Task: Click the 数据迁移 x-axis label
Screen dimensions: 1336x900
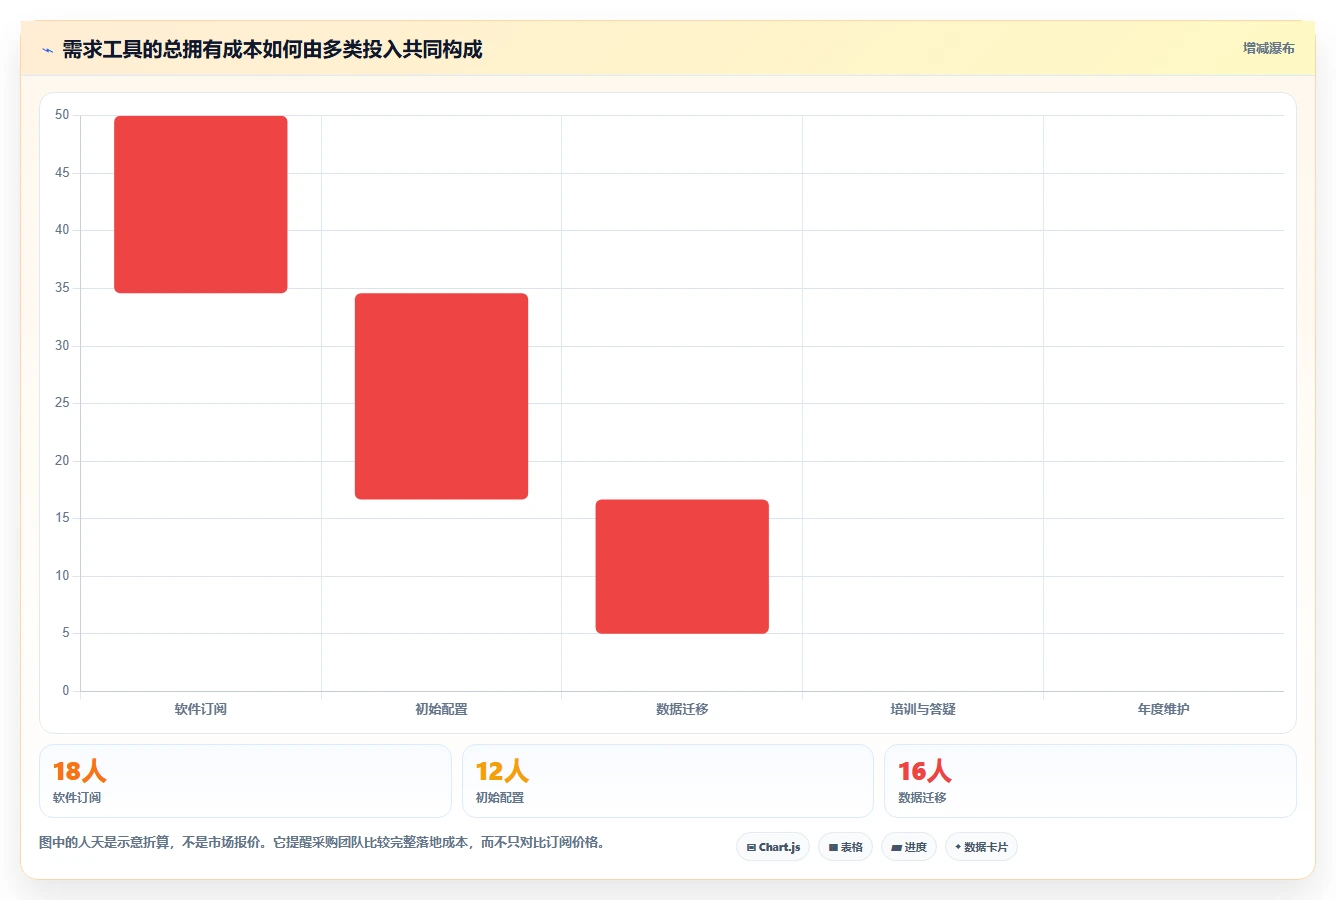Action: tap(682, 709)
